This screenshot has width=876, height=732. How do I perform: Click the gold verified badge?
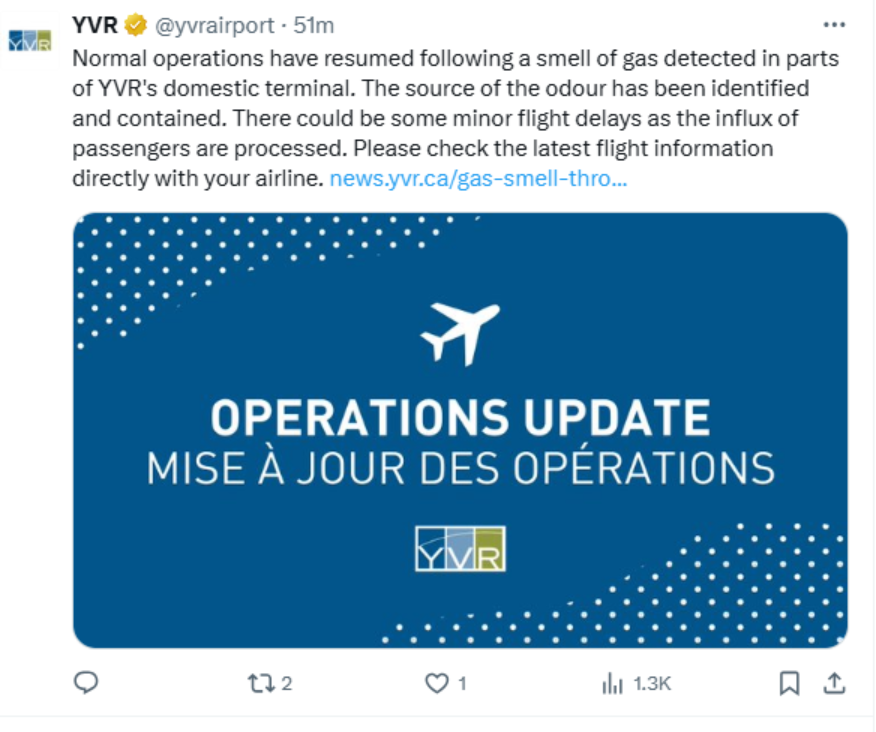tap(134, 24)
